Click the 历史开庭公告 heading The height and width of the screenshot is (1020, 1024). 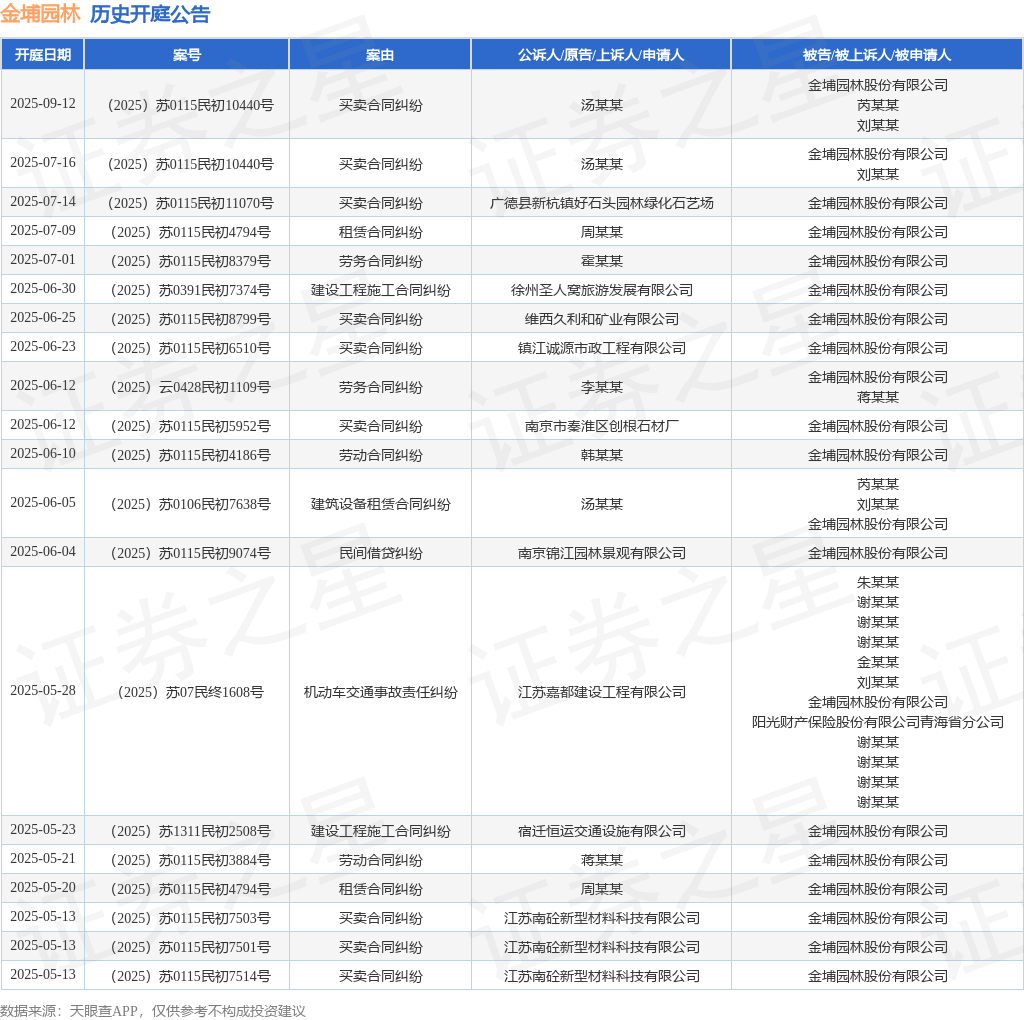coord(150,14)
